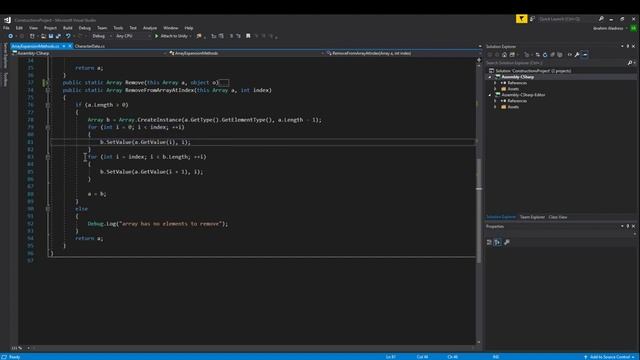This screenshot has width=640, height=360.
Task: Click the 'return a;' line near the bottom
Action: (89, 238)
